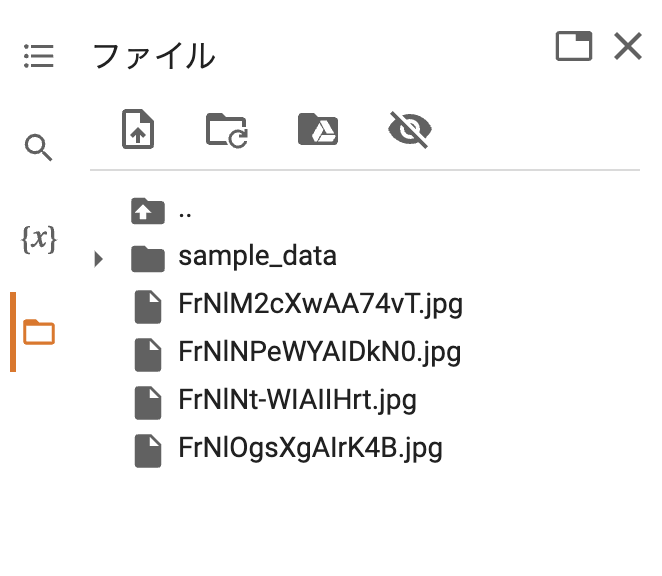Image resolution: width=662 pixels, height=576 pixels.
Task: Open the files panel in a new tab
Action: [574, 46]
